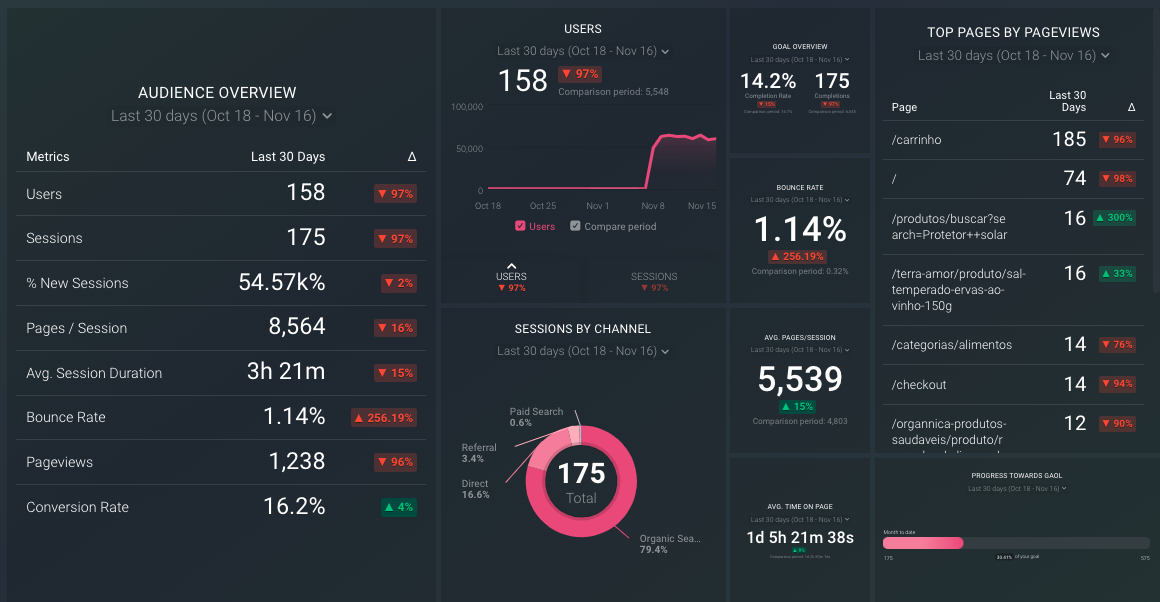
Task: Click the 2% decrease badge for % New Sessions
Action: 399,283
